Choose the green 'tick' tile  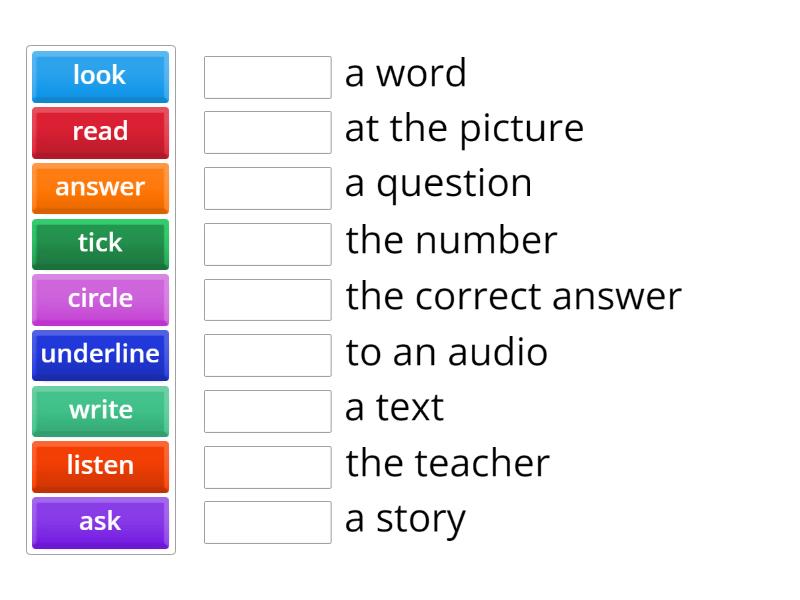coord(100,243)
